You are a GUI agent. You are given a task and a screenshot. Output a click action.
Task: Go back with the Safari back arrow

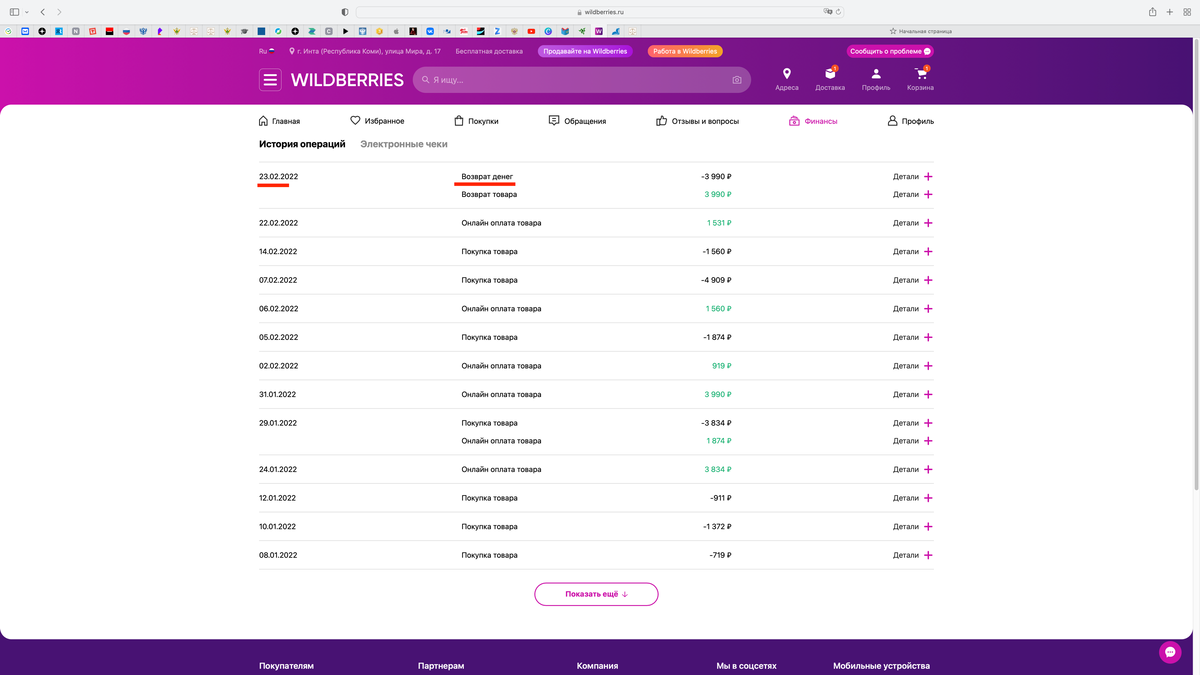pyautogui.click(x=43, y=12)
